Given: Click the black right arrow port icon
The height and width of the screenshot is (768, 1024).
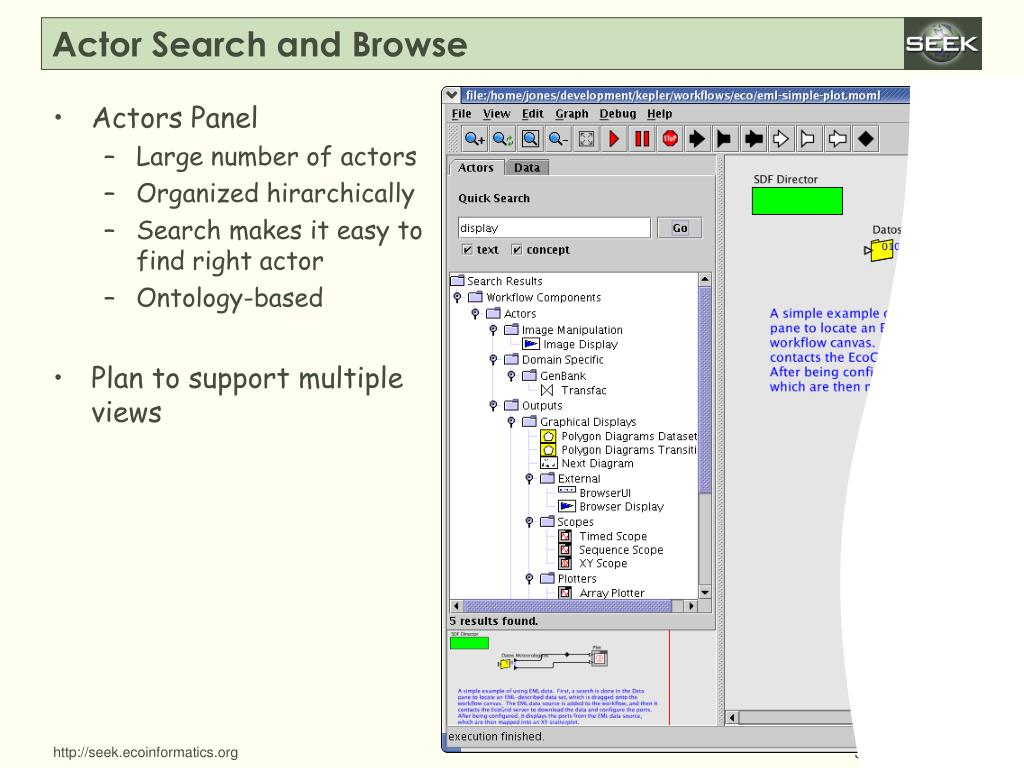Looking at the screenshot, I should (697, 138).
